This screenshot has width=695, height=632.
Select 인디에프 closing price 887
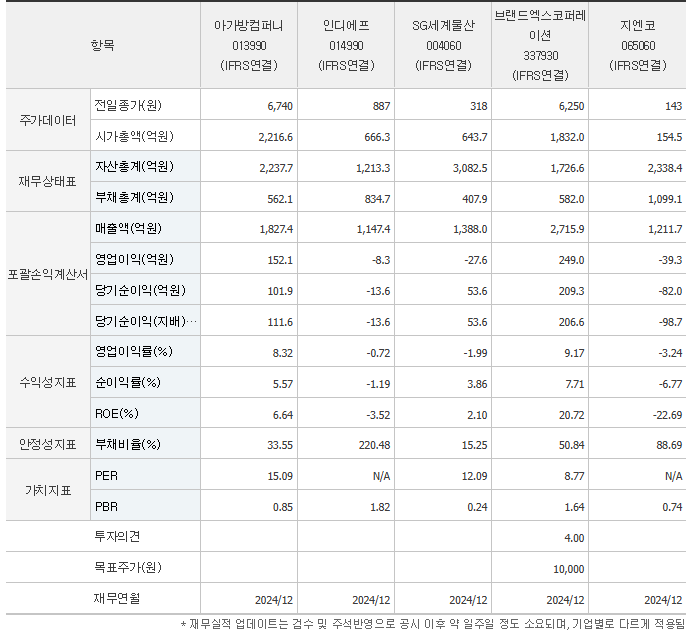(381, 106)
